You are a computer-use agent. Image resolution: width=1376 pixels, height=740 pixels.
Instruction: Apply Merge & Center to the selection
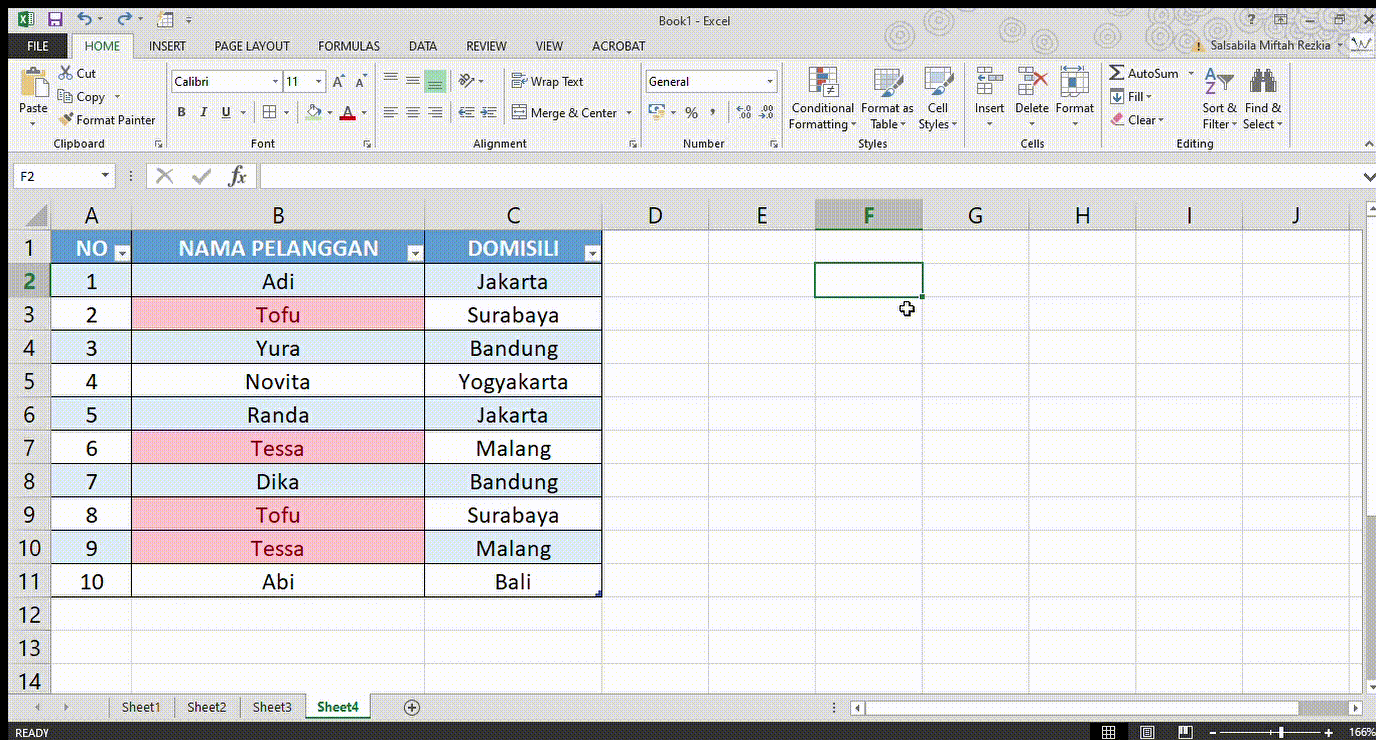click(x=565, y=112)
